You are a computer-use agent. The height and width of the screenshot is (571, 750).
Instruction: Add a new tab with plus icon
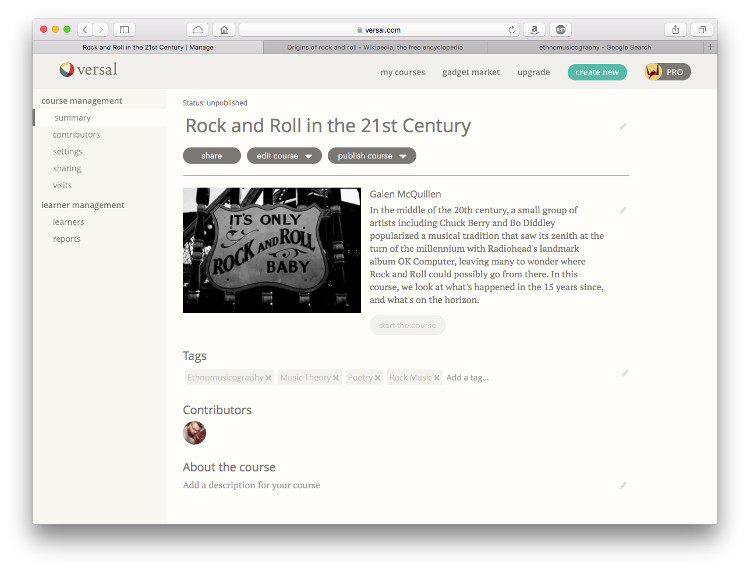[710, 47]
